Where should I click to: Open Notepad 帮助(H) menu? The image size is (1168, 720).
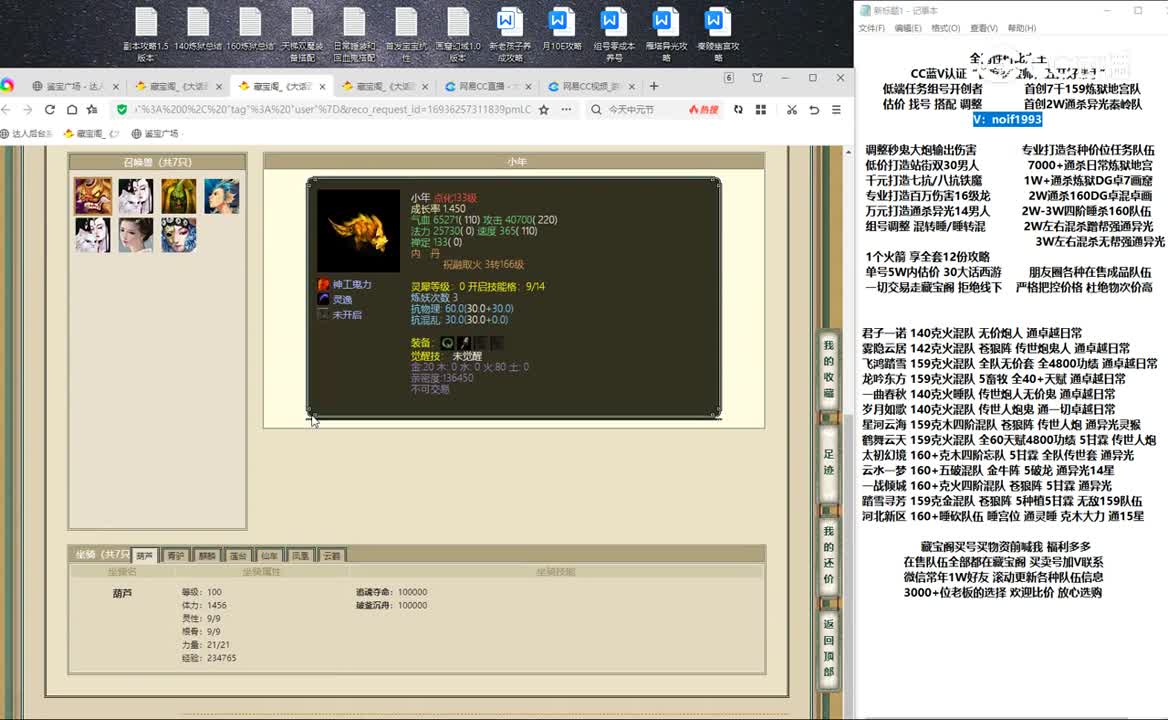(x=1021, y=28)
